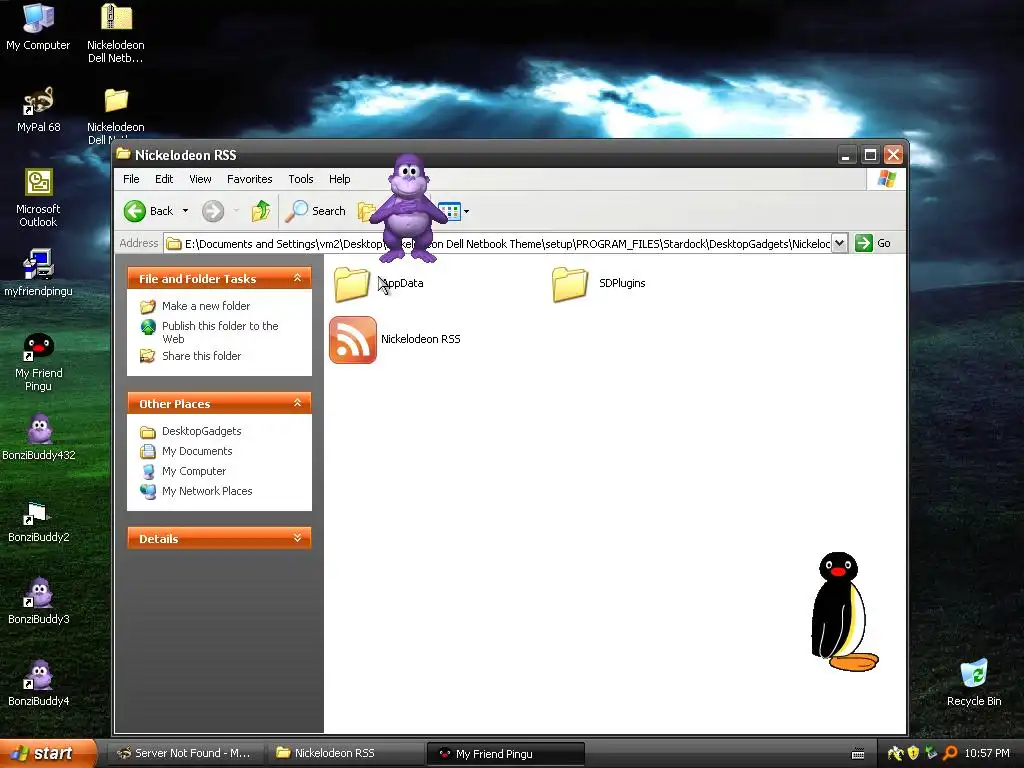Switch to Server Not Found taskbar window
The height and width of the screenshot is (768, 1024).
coord(185,754)
